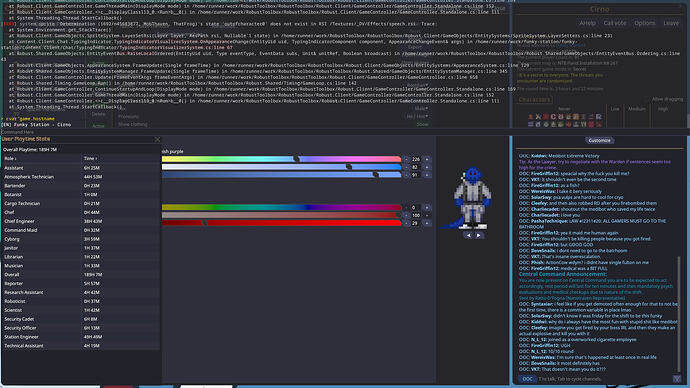Select the Musician role row

coord(81,266)
